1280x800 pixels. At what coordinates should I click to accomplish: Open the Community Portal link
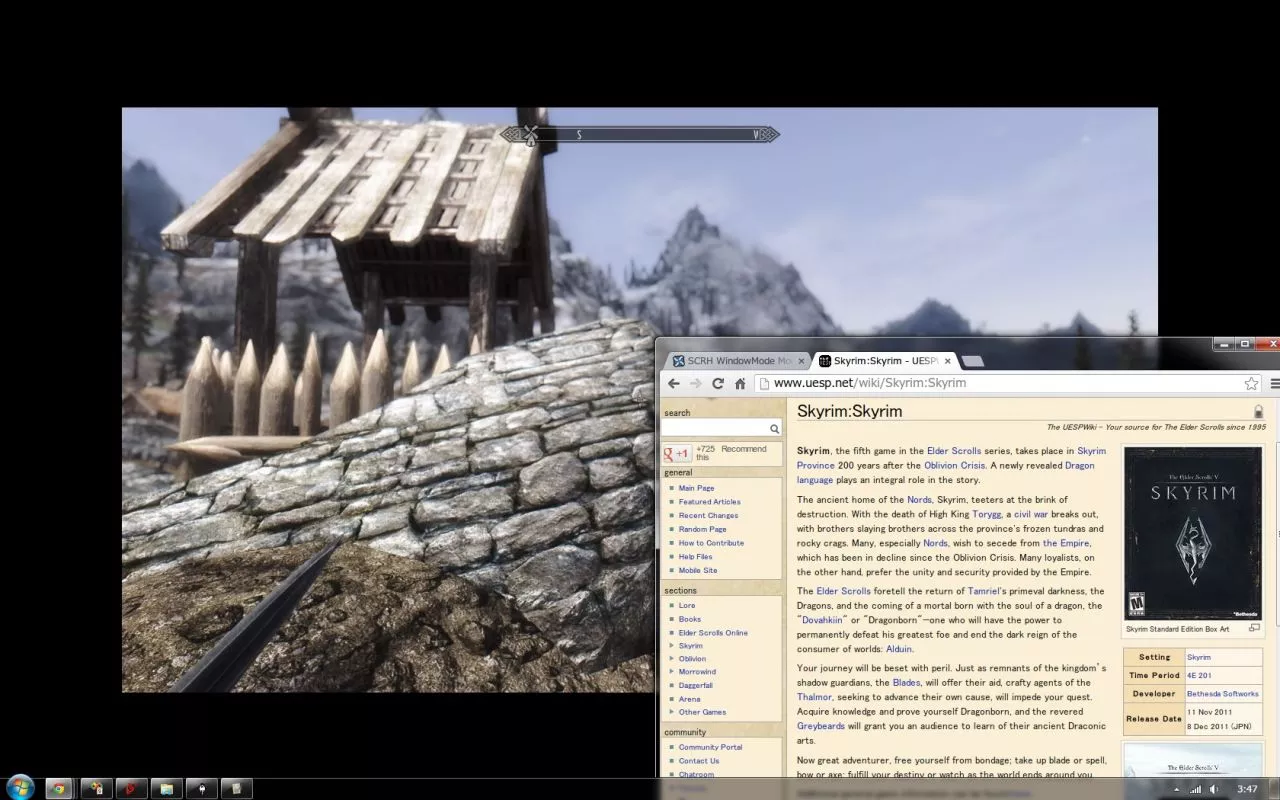pos(710,747)
